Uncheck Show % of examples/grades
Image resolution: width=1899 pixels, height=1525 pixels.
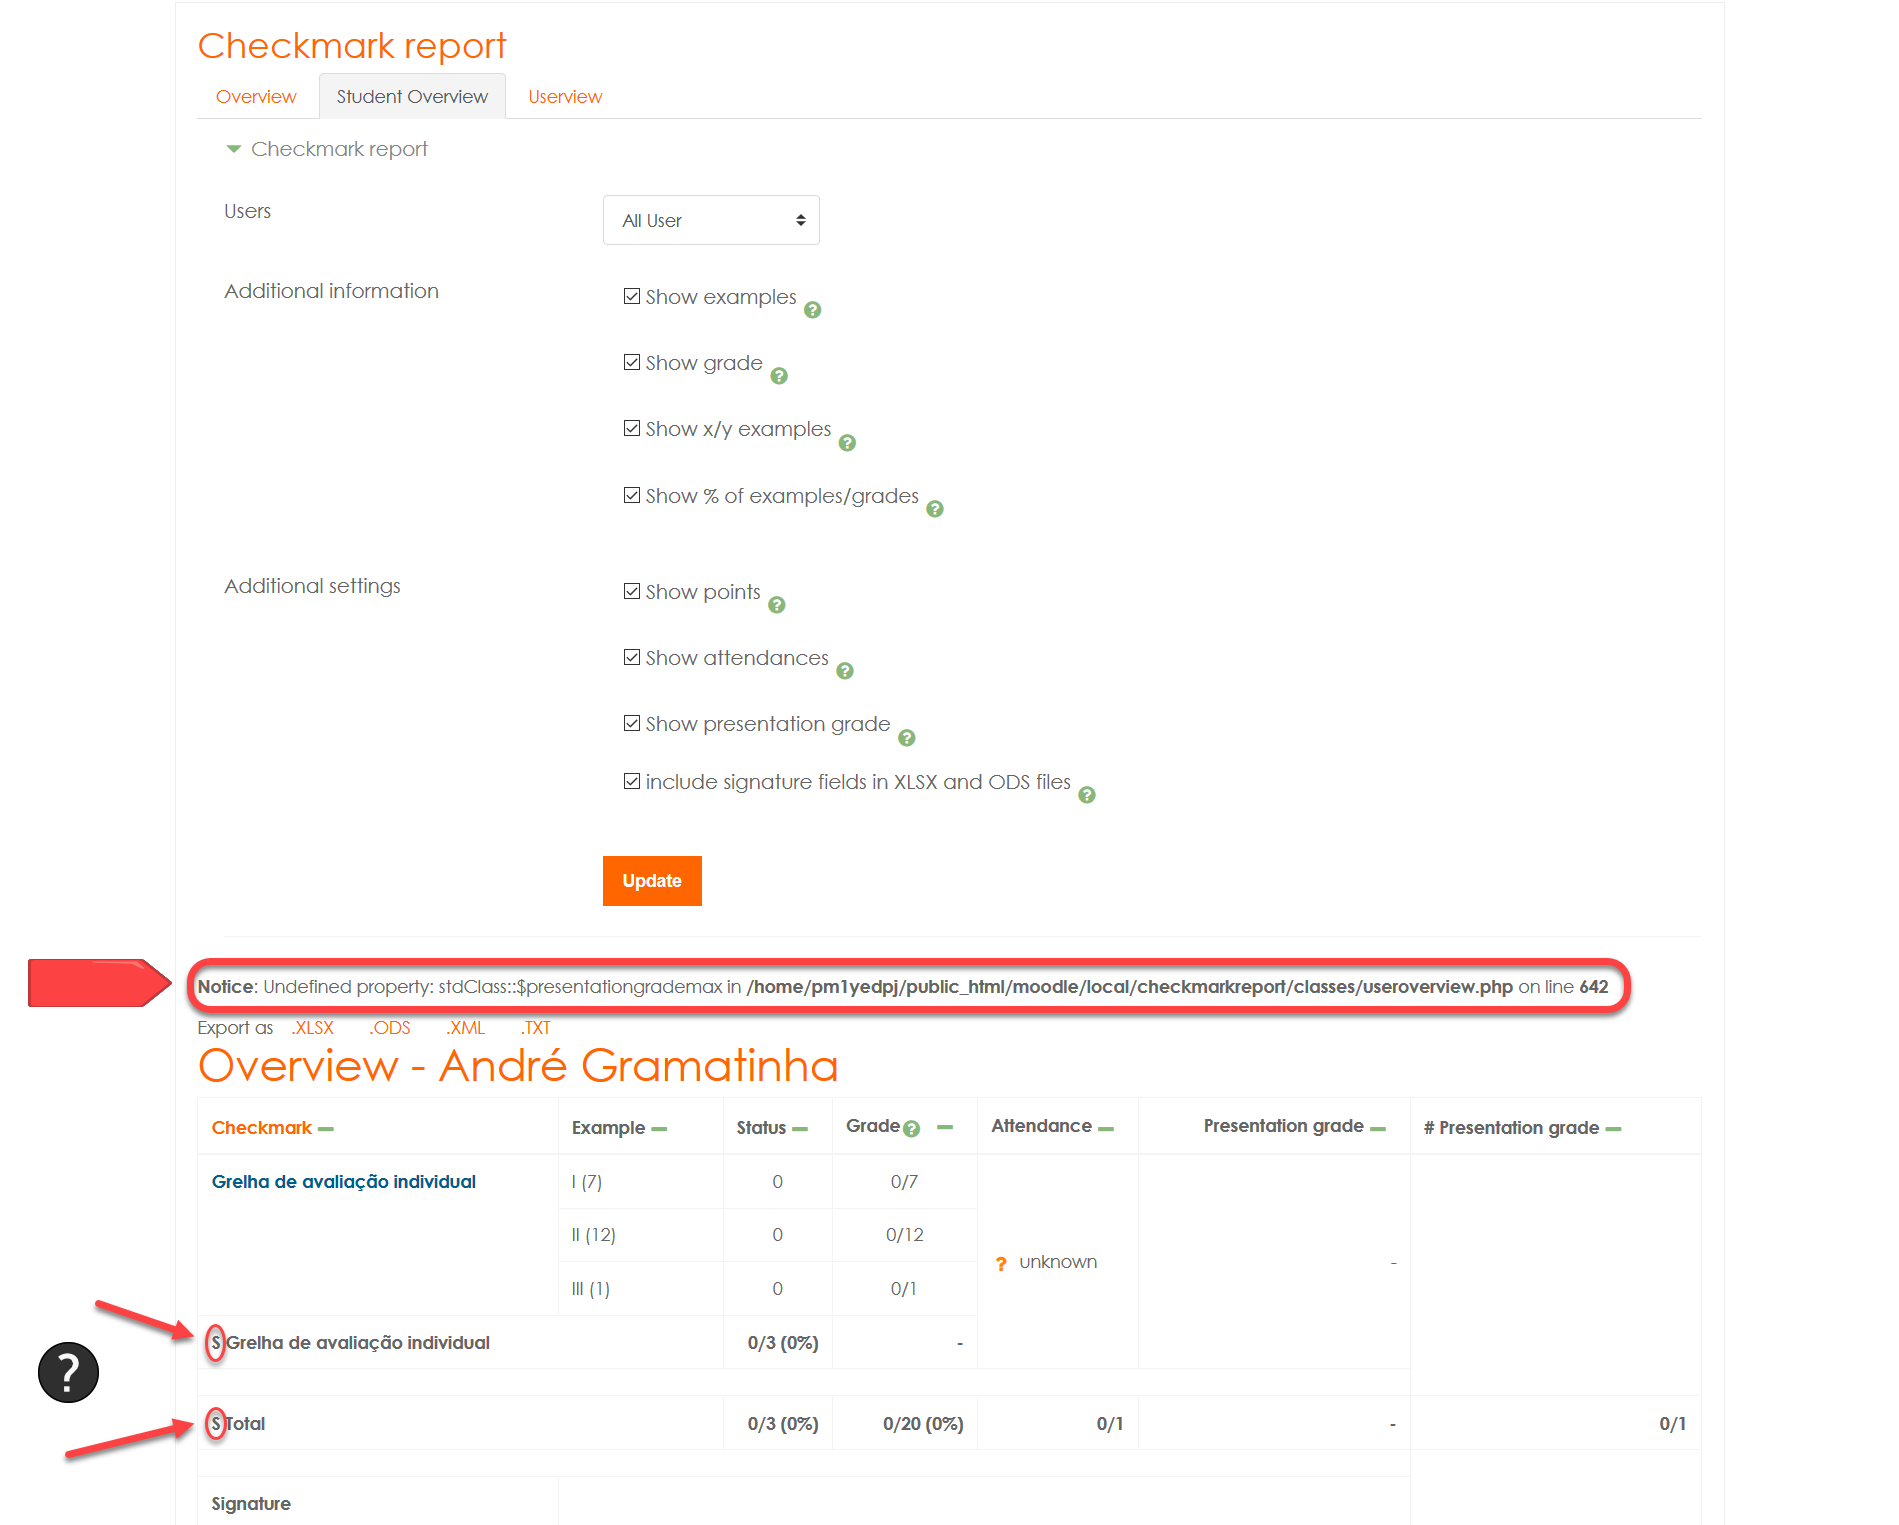point(631,494)
